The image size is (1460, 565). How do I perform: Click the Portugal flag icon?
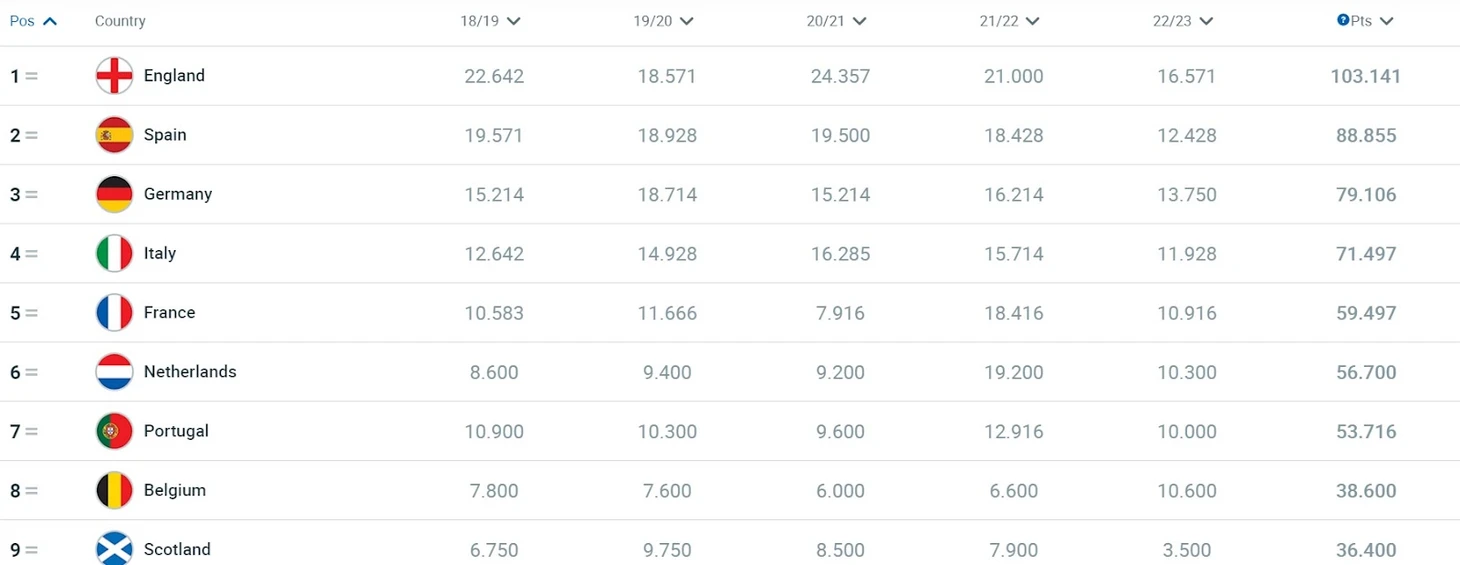114,431
